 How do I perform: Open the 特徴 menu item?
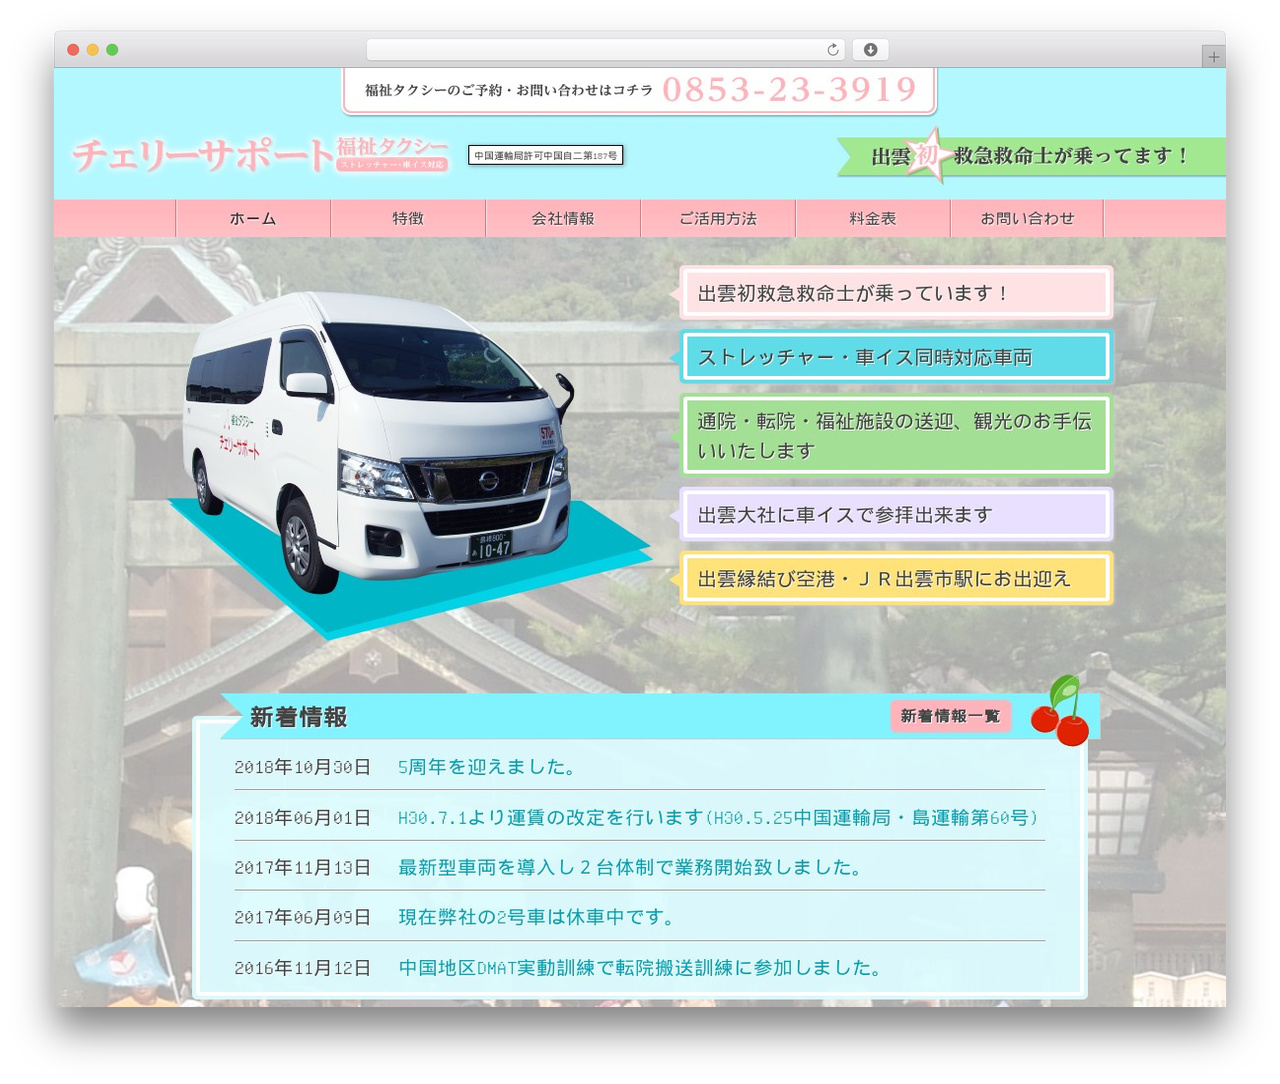pyautogui.click(x=408, y=219)
